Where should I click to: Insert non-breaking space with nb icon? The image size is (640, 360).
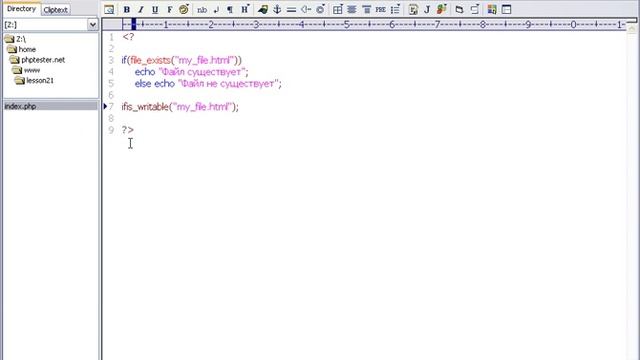202,9
